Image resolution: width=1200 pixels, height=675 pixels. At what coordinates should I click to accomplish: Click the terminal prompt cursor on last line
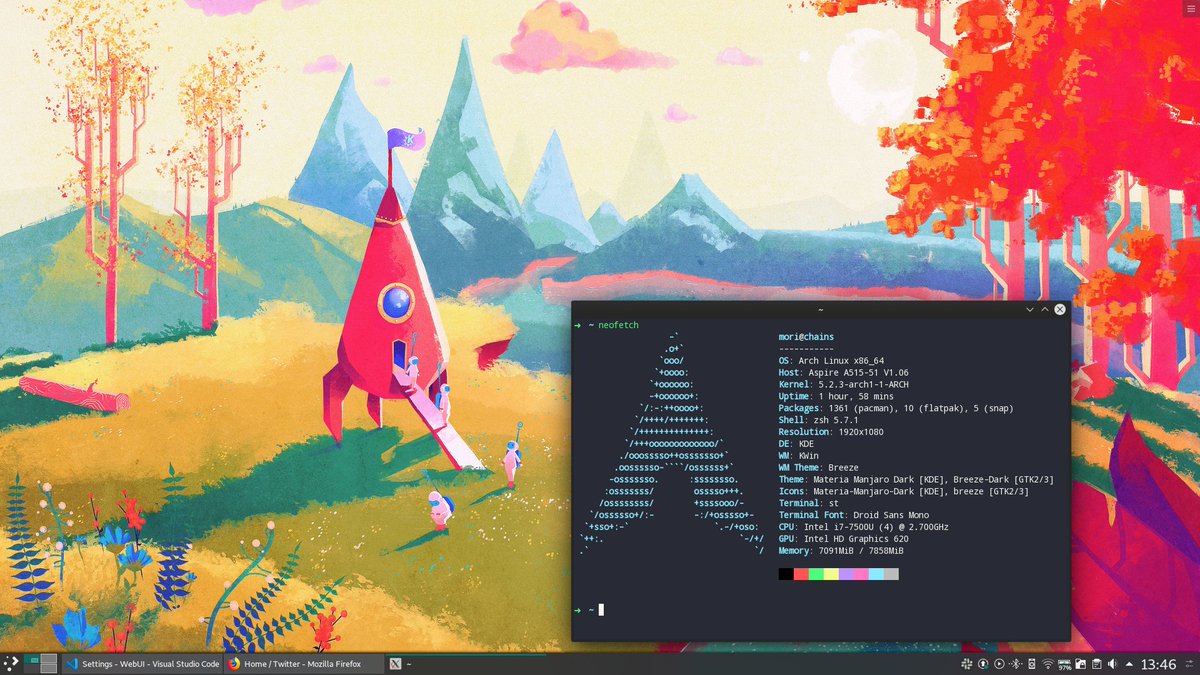pos(601,610)
